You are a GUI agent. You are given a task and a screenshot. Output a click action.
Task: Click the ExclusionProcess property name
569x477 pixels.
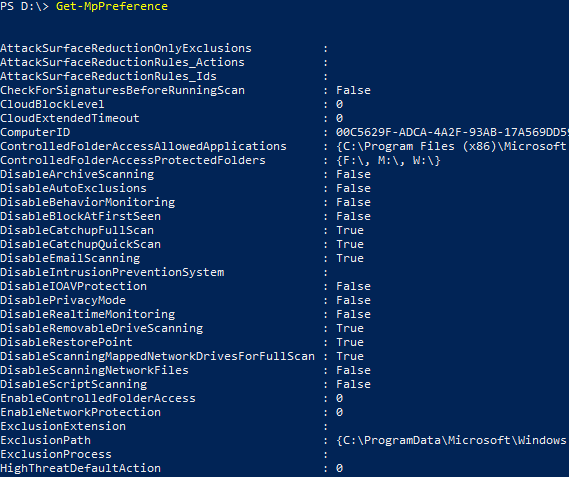[x=56, y=454]
